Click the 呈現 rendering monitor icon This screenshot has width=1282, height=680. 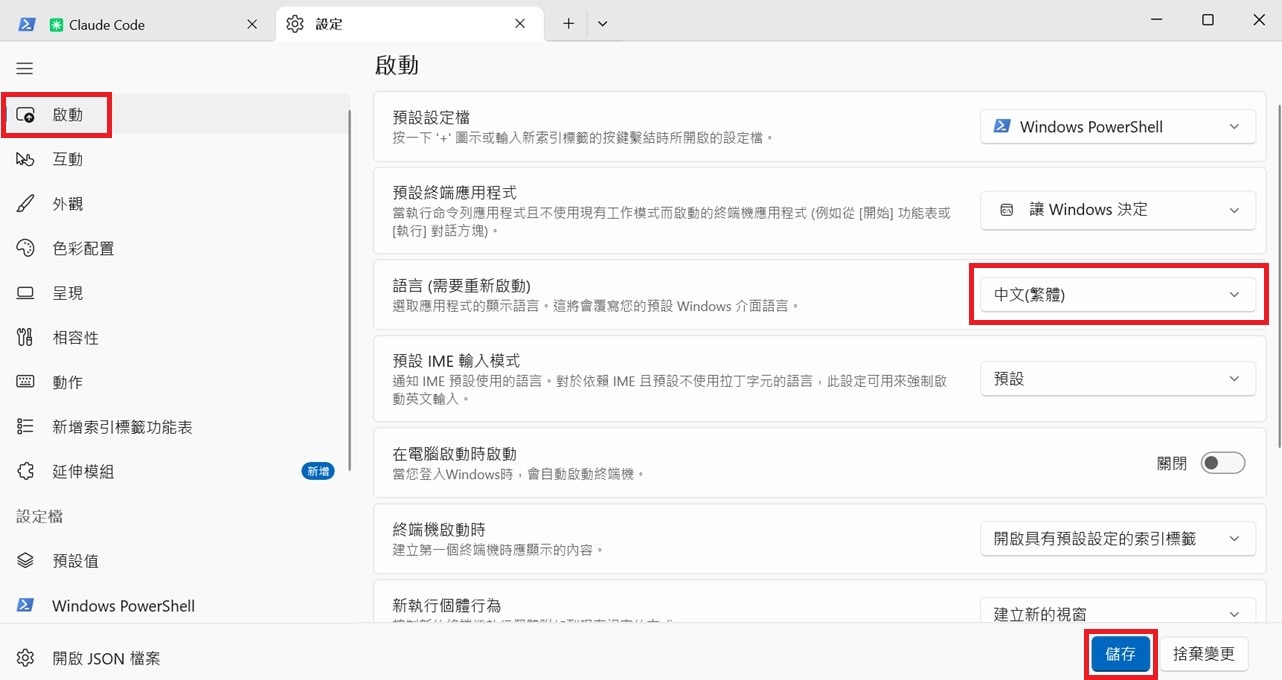(26, 293)
